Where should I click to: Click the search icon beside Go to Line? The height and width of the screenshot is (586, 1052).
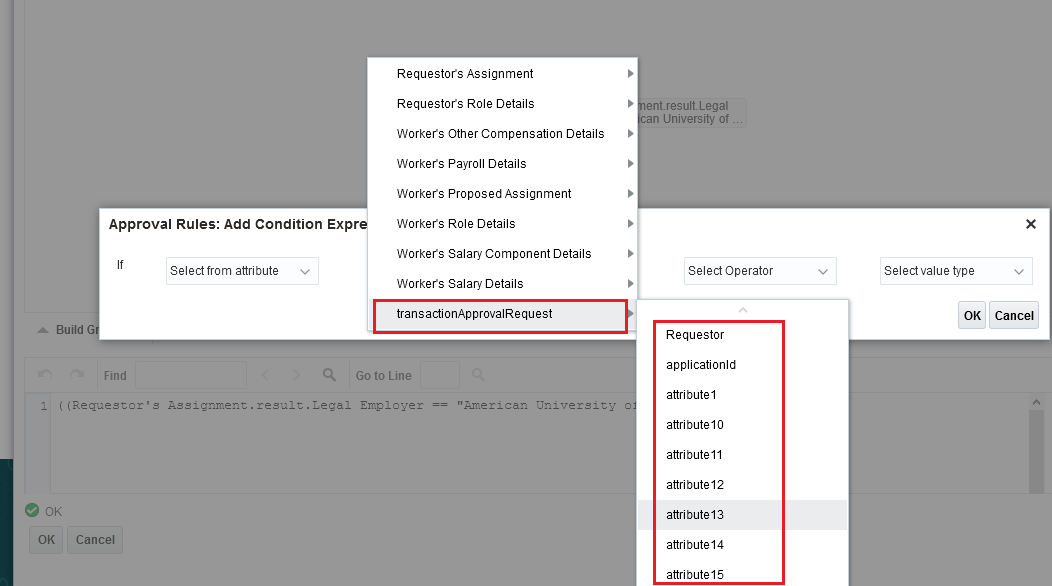(x=478, y=375)
